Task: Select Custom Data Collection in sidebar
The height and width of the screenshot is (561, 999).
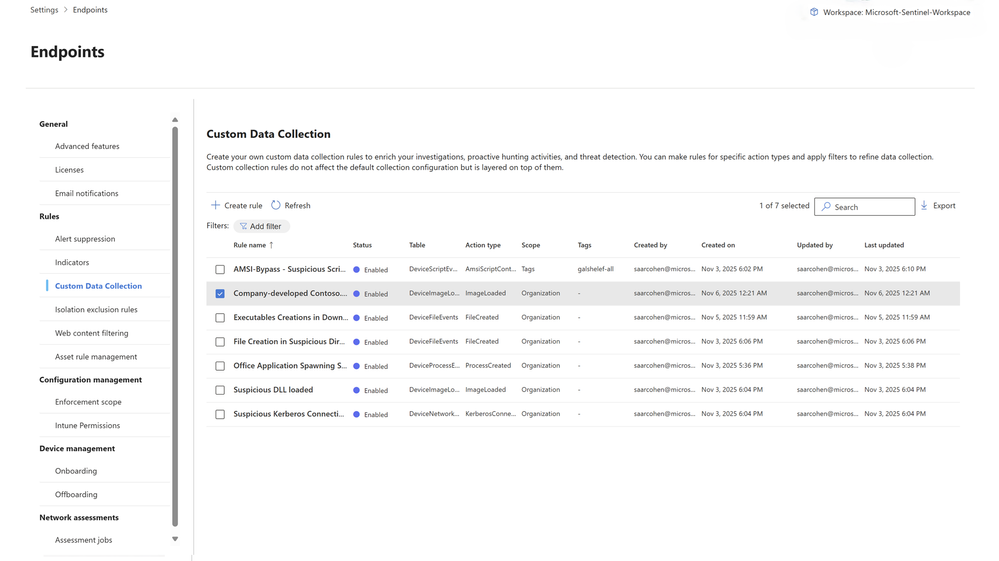Action: [98, 286]
